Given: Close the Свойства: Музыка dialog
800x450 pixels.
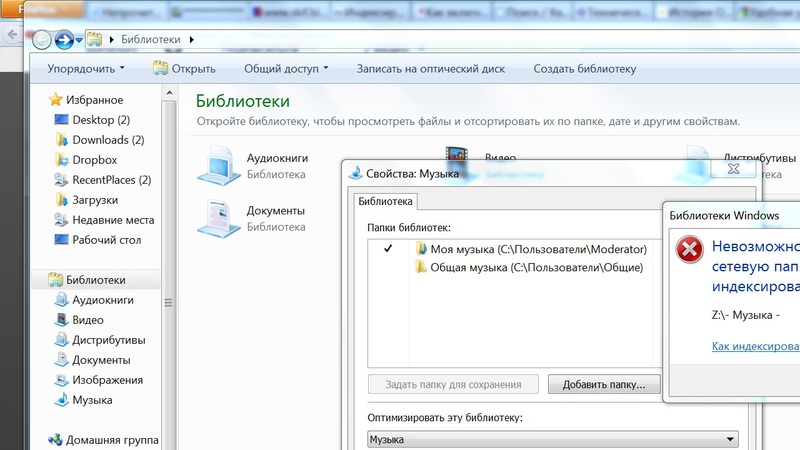Looking at the screenshot, I should [x=733, y=169].
